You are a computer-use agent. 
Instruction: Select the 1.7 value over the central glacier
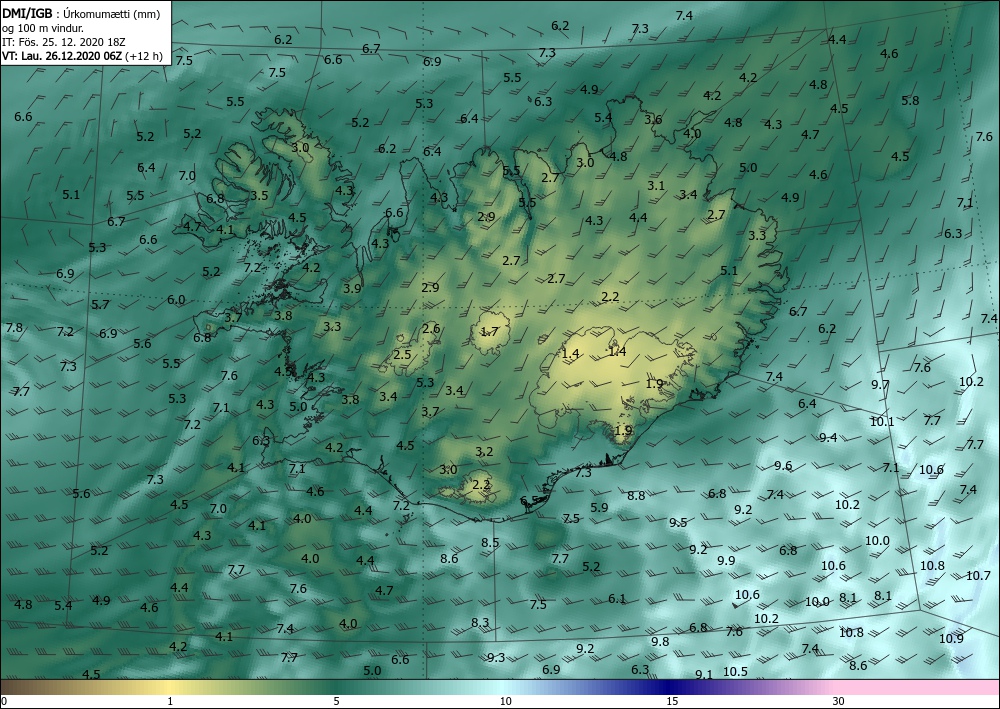[x=489, y=332]
